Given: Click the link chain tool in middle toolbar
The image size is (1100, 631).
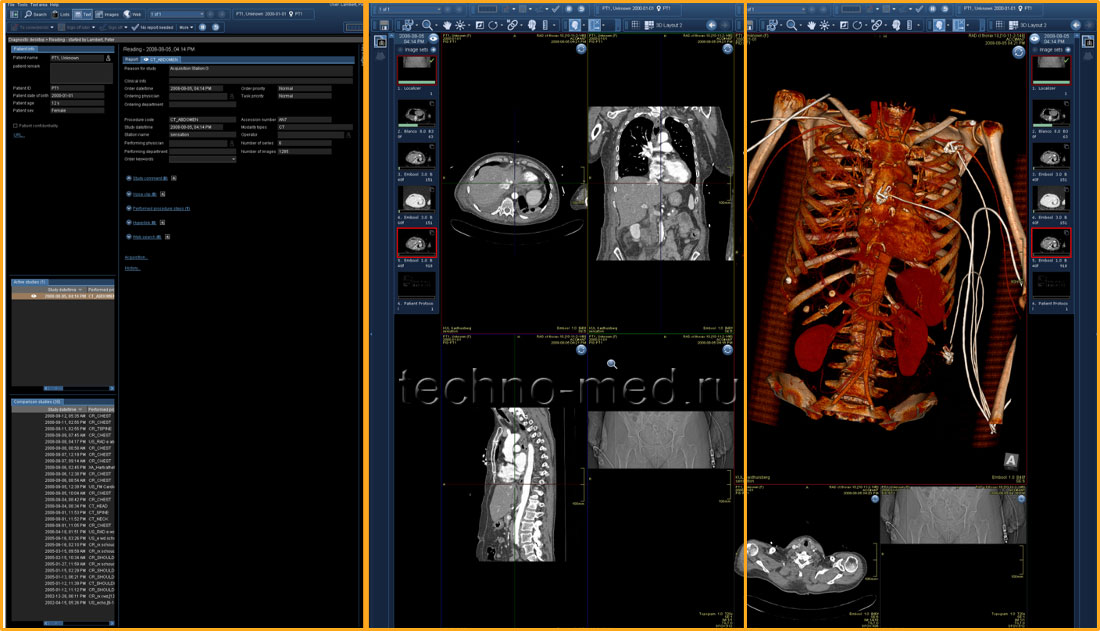Looking at the screenshot, I should (x=512, y=24).
